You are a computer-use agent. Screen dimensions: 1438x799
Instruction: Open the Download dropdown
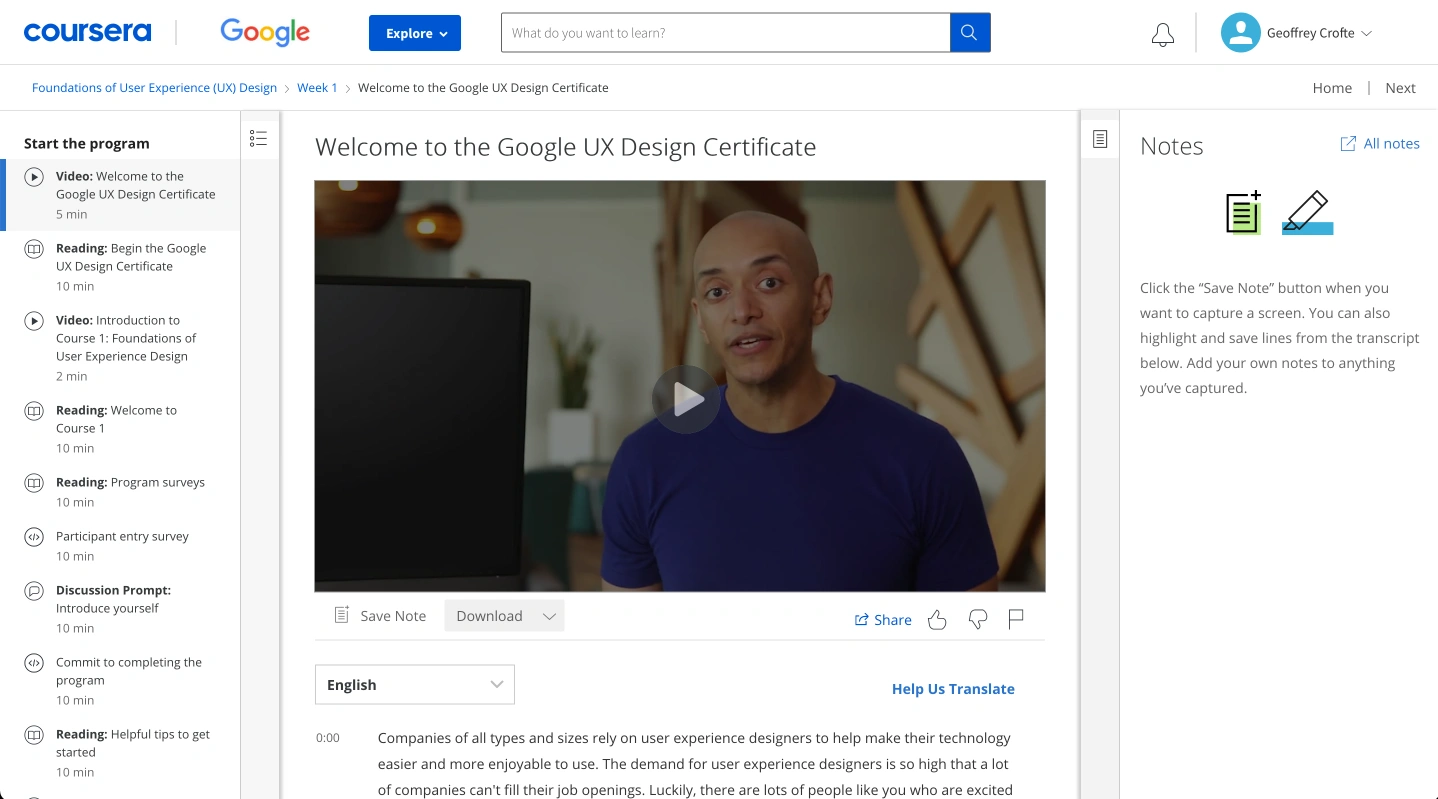tap(505, 616)
